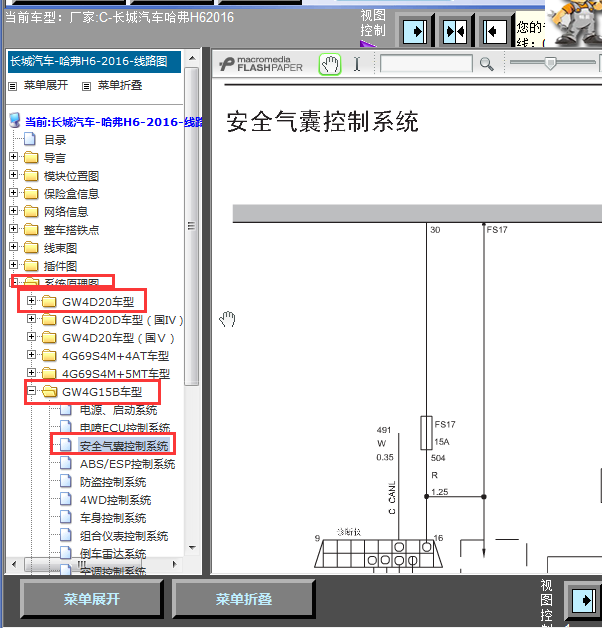Viewport: 602px width, 628px height.
Task: Expand the 网络信息 folder node
Action: [13, 211]
